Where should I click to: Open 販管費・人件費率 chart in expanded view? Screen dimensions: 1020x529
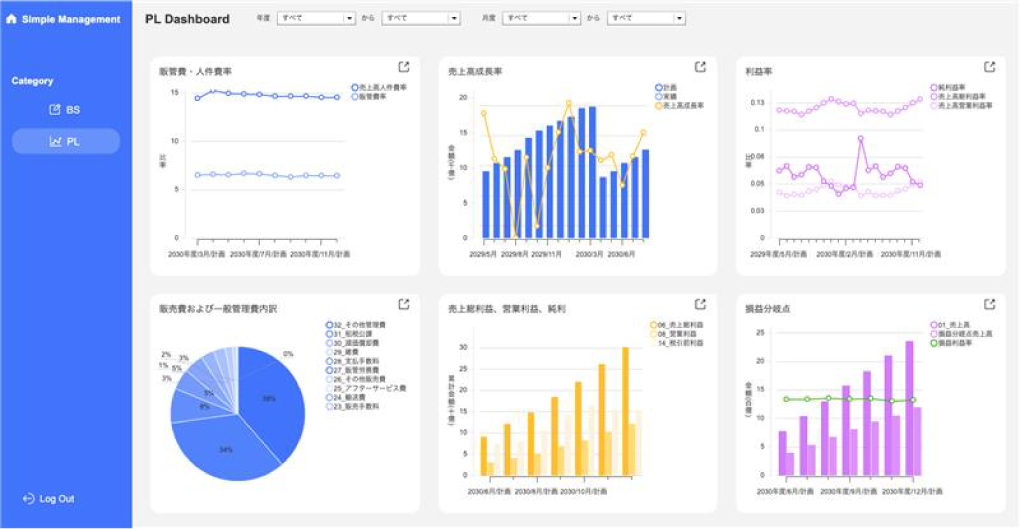pos(404,67)
